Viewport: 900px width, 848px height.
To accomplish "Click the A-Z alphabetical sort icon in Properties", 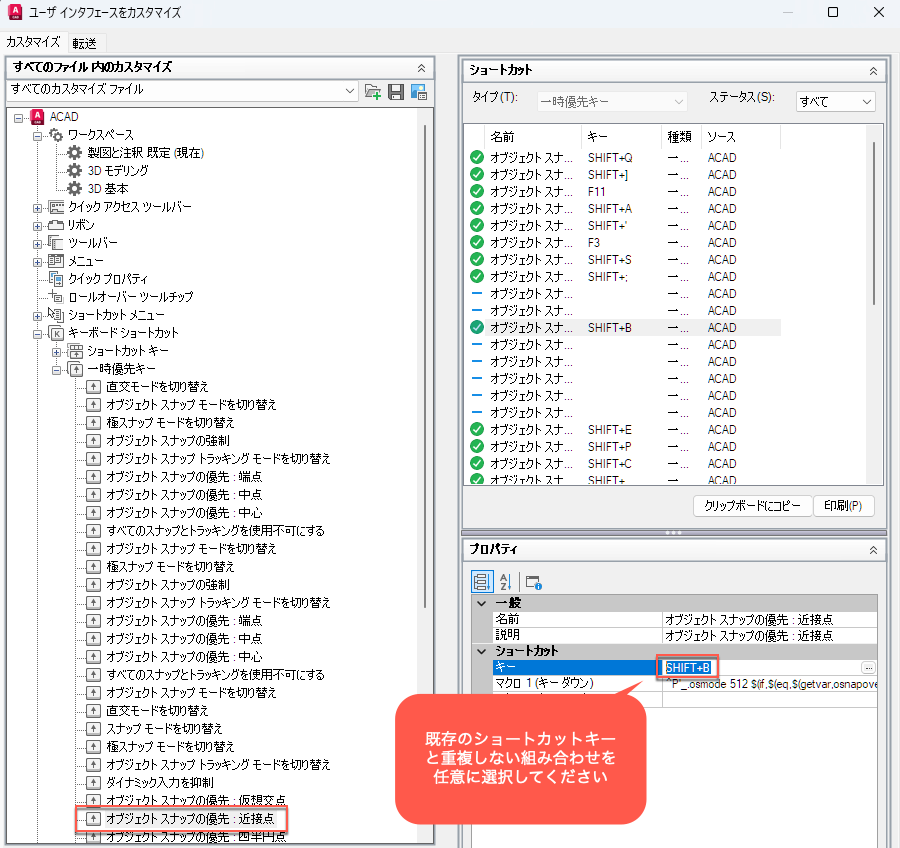I will tap(505, 581).
